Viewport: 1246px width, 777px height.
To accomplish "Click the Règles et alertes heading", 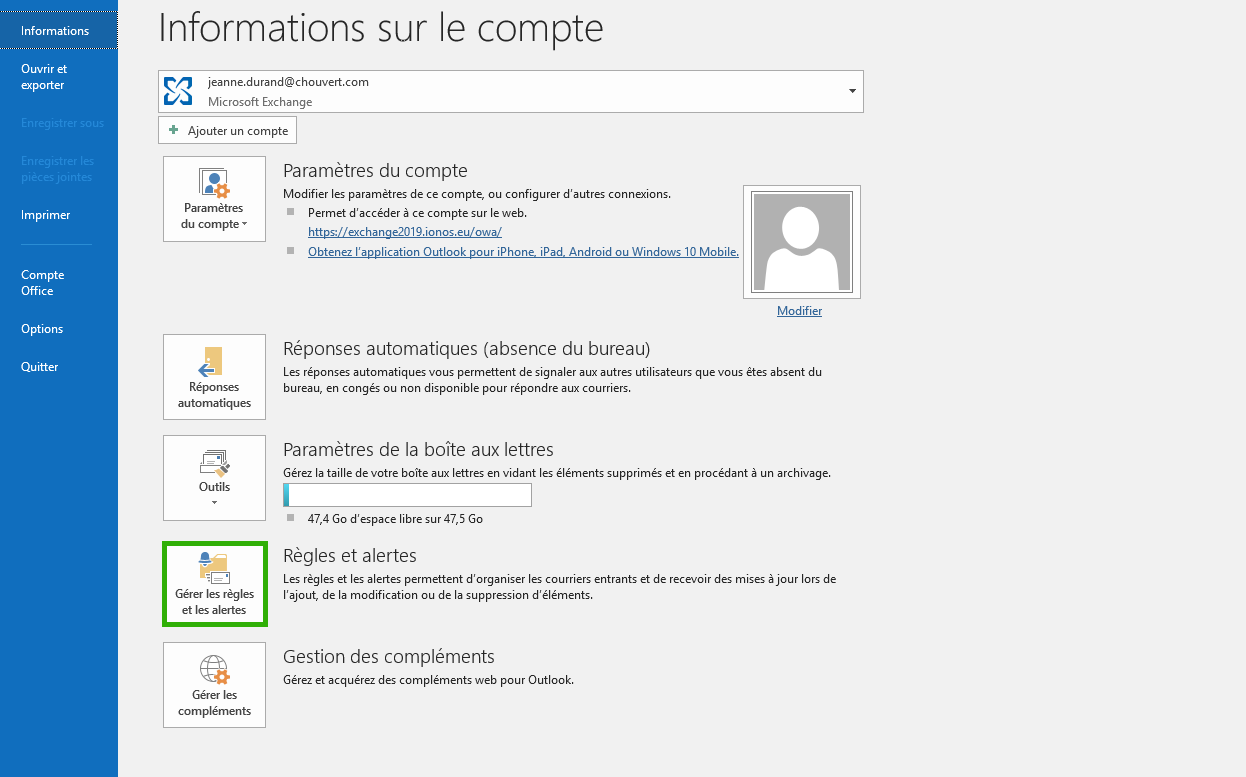I will pyautogui.click(x=350, y=556).
